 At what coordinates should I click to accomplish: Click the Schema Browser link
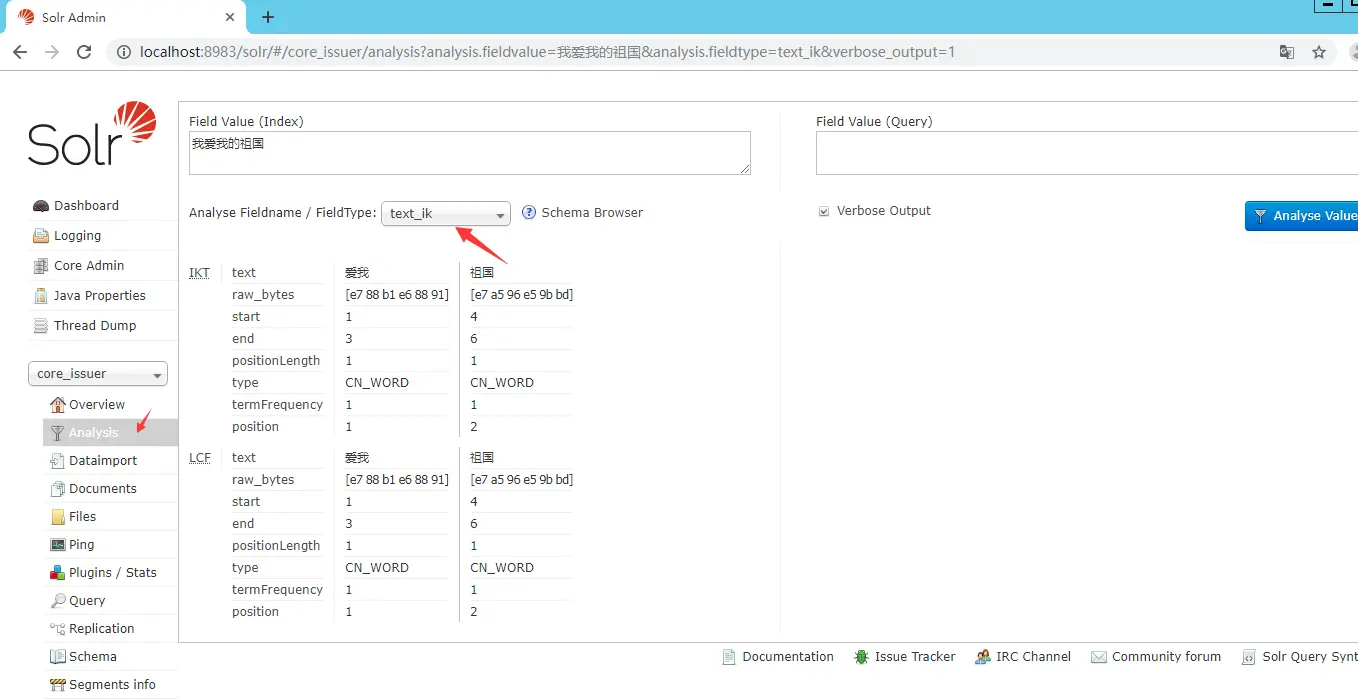point(592,213)
